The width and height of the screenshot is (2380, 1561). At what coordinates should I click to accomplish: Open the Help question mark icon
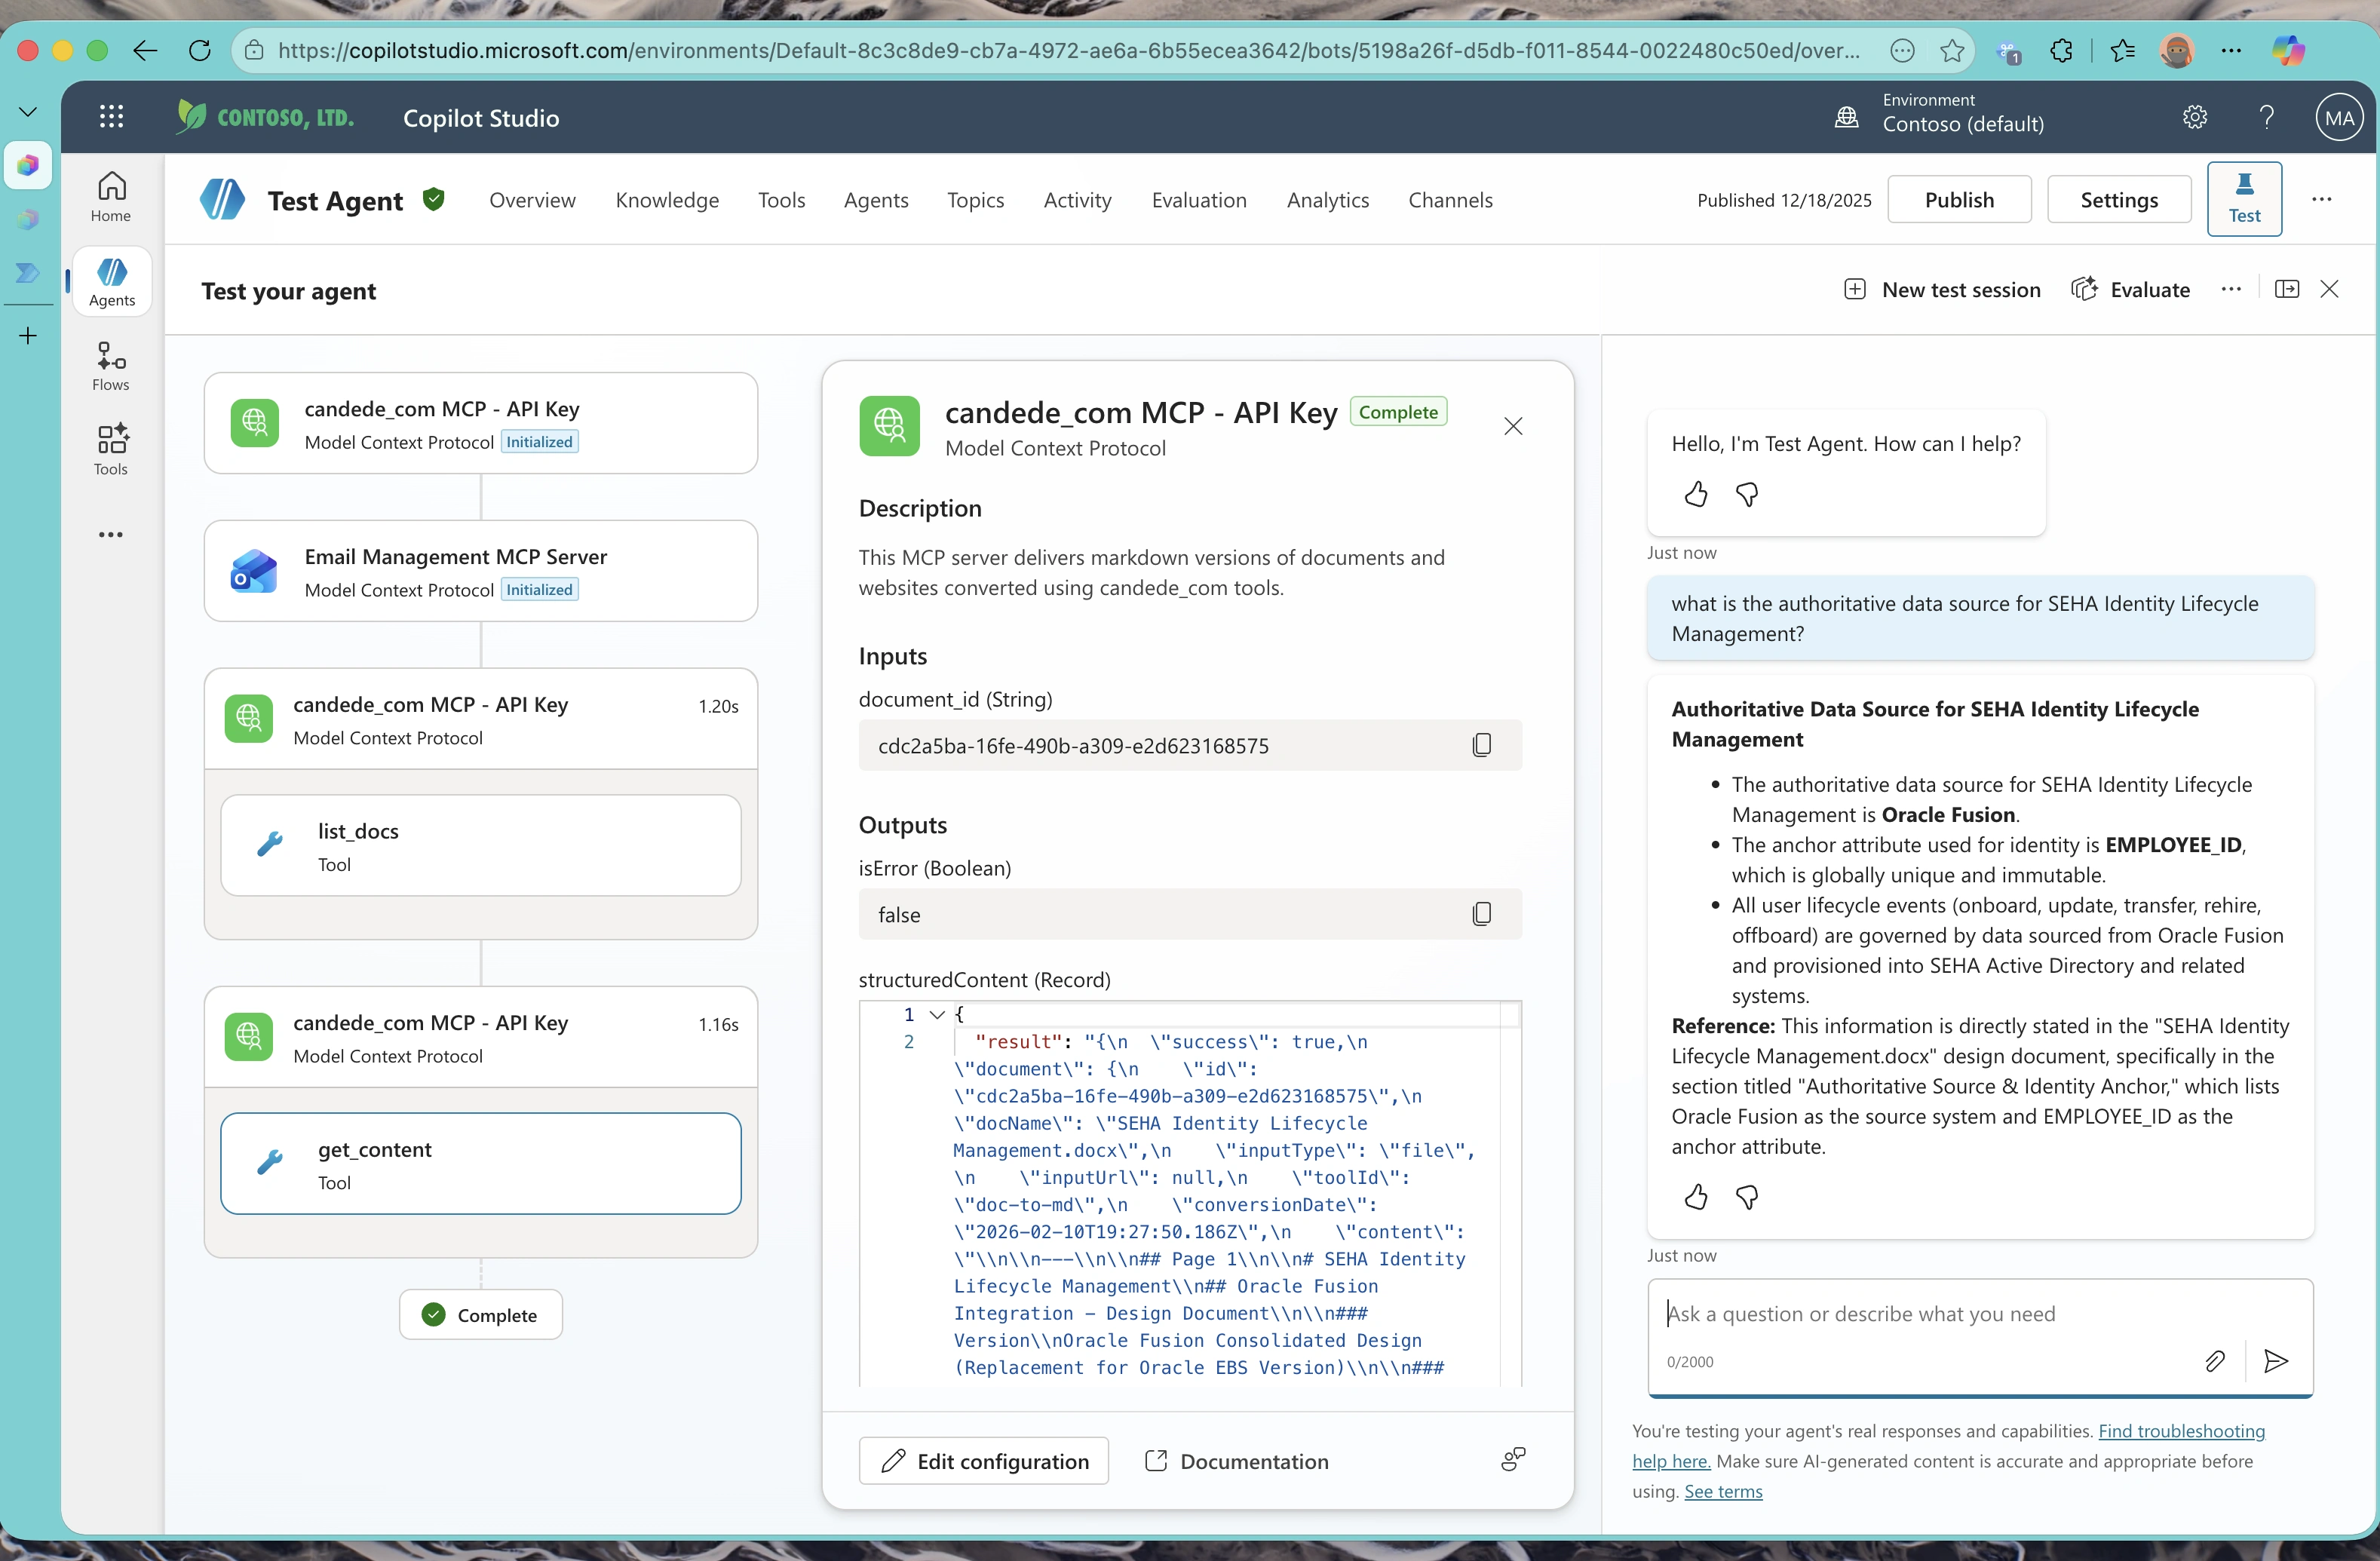[x=2267, y=117]
